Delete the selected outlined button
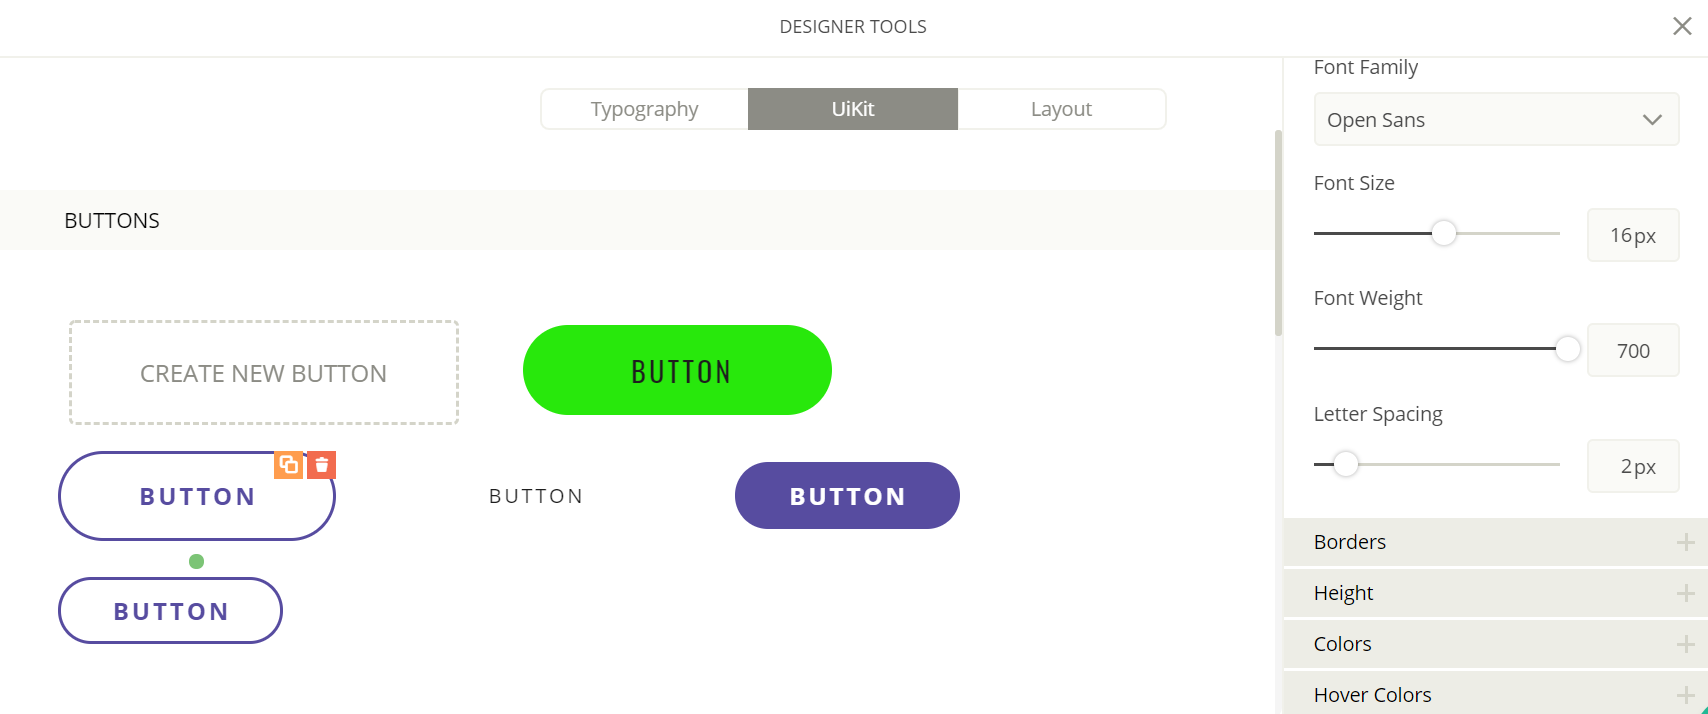 click(x=322, y=465)
